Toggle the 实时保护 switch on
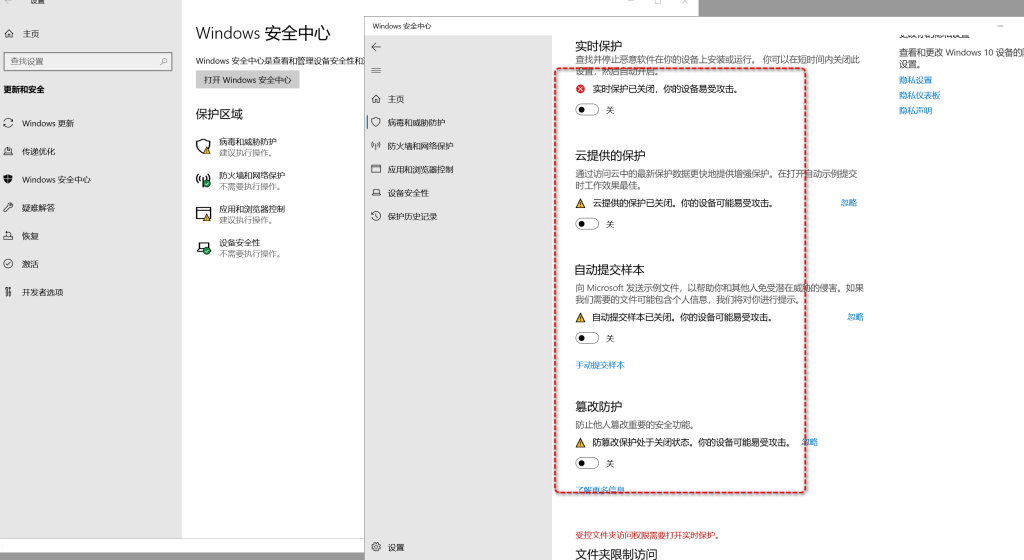The height and width of the screenshot is (560, 1024). [587, 110]
